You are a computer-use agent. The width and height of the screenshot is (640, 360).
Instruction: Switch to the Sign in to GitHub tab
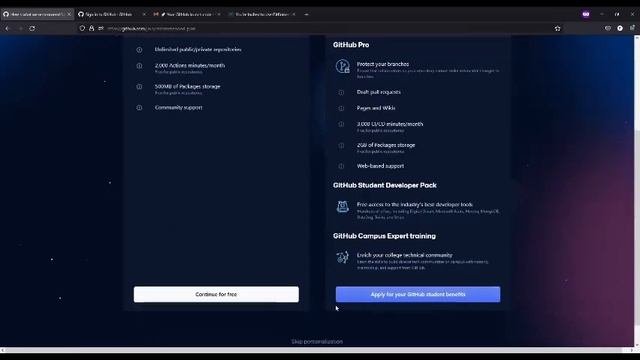(x=111, y=14)
